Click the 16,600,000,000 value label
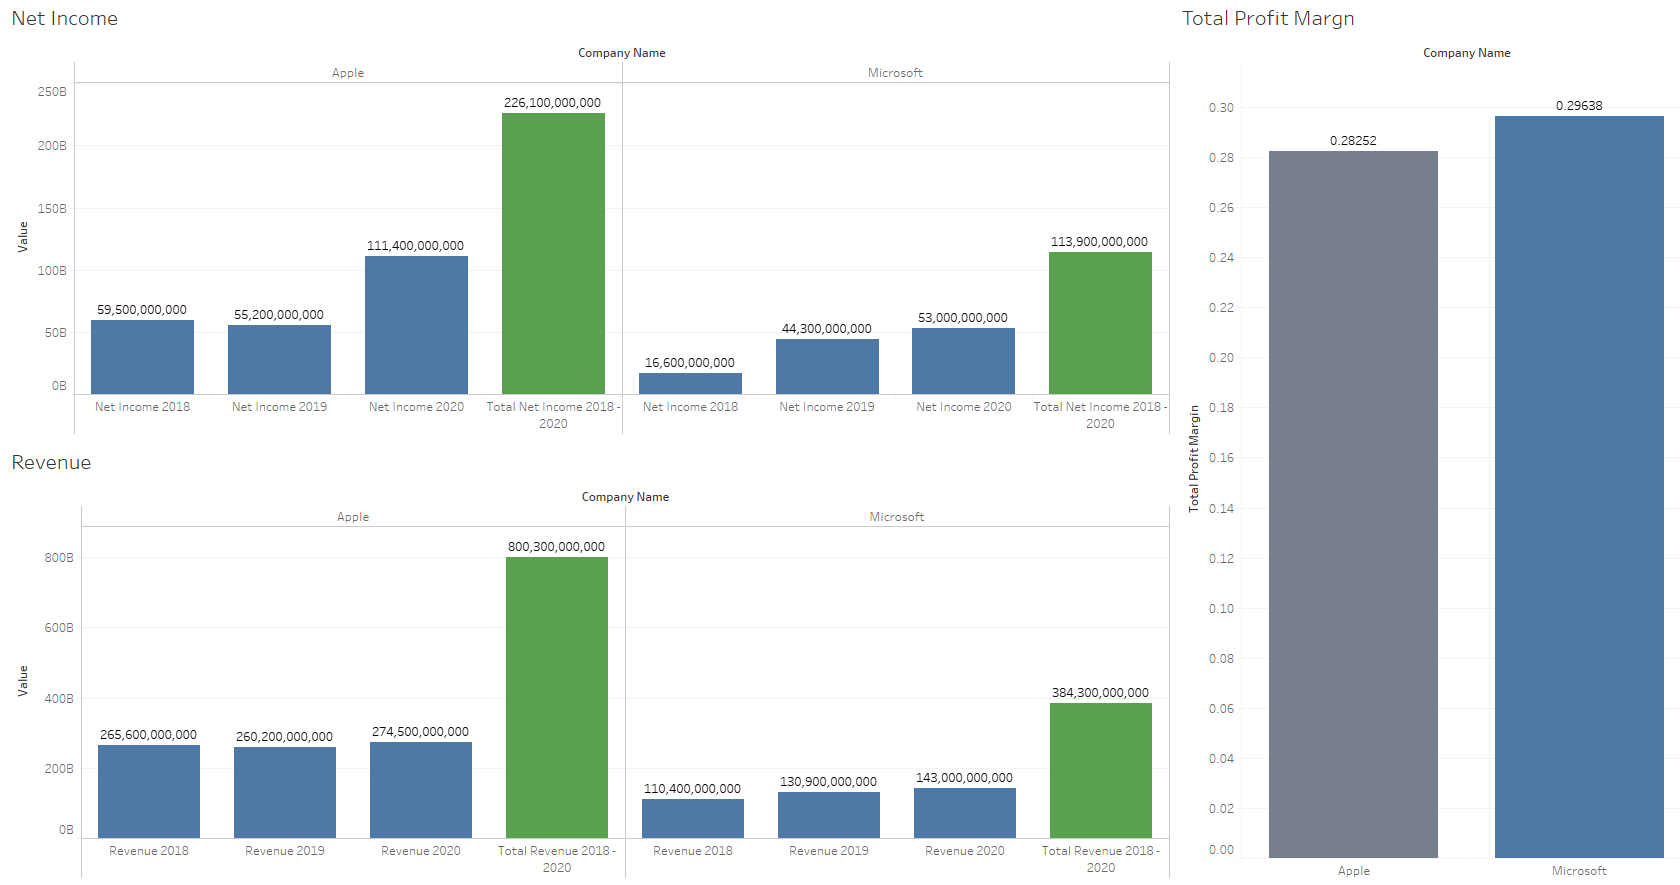This screenshot has height=885, width=1680. 690,362
